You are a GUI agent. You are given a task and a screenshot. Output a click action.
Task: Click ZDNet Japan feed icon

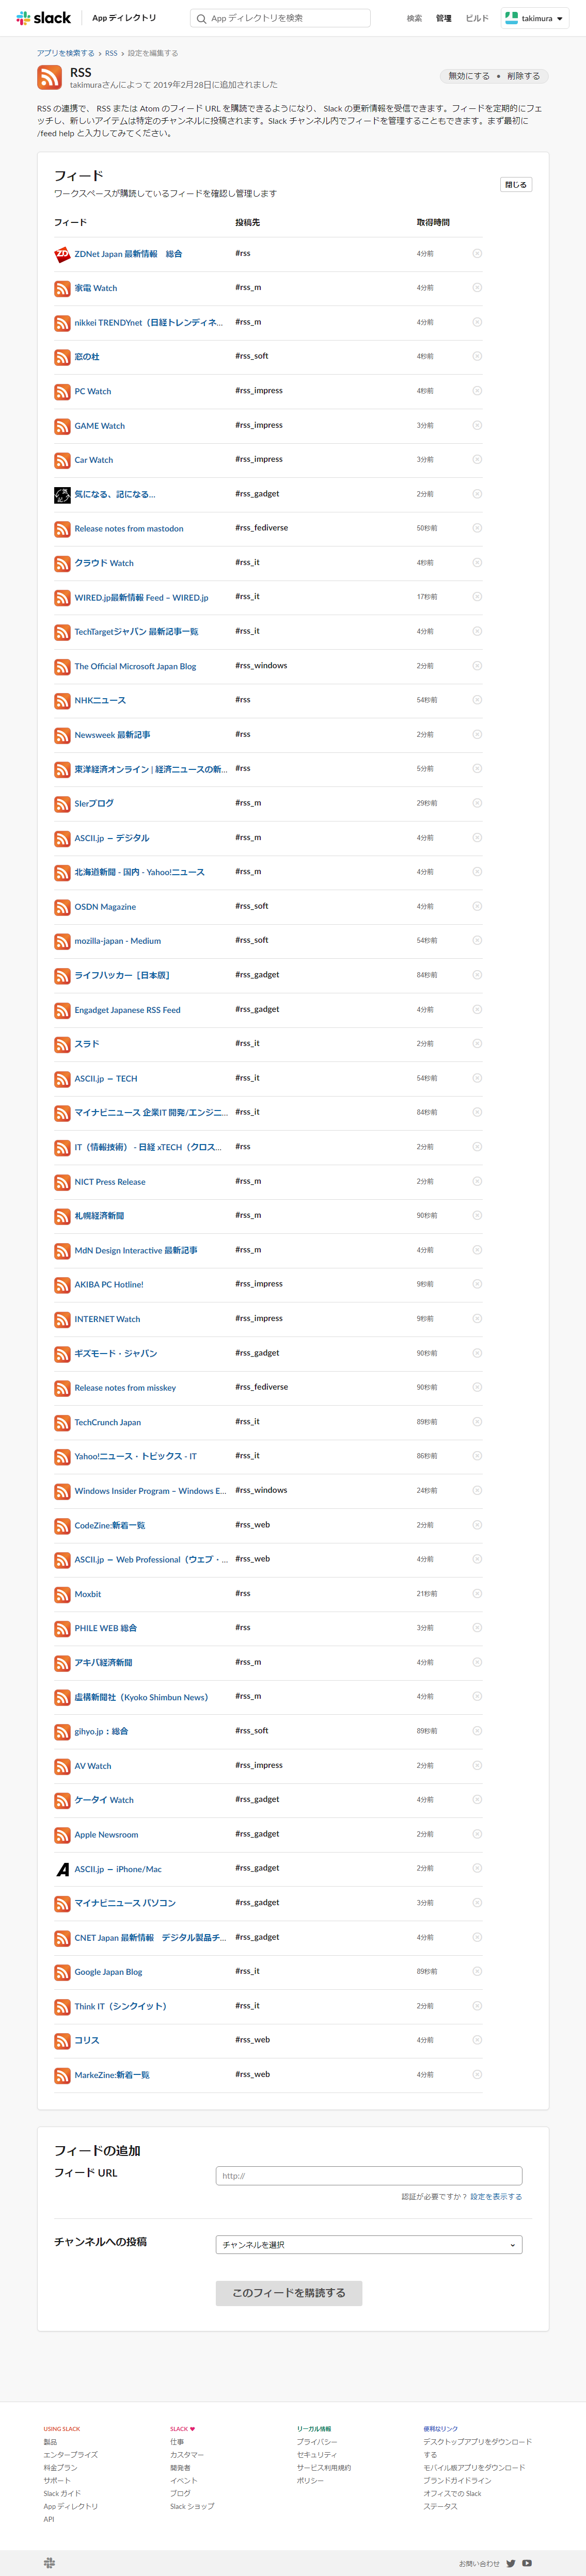coord(62,254)
